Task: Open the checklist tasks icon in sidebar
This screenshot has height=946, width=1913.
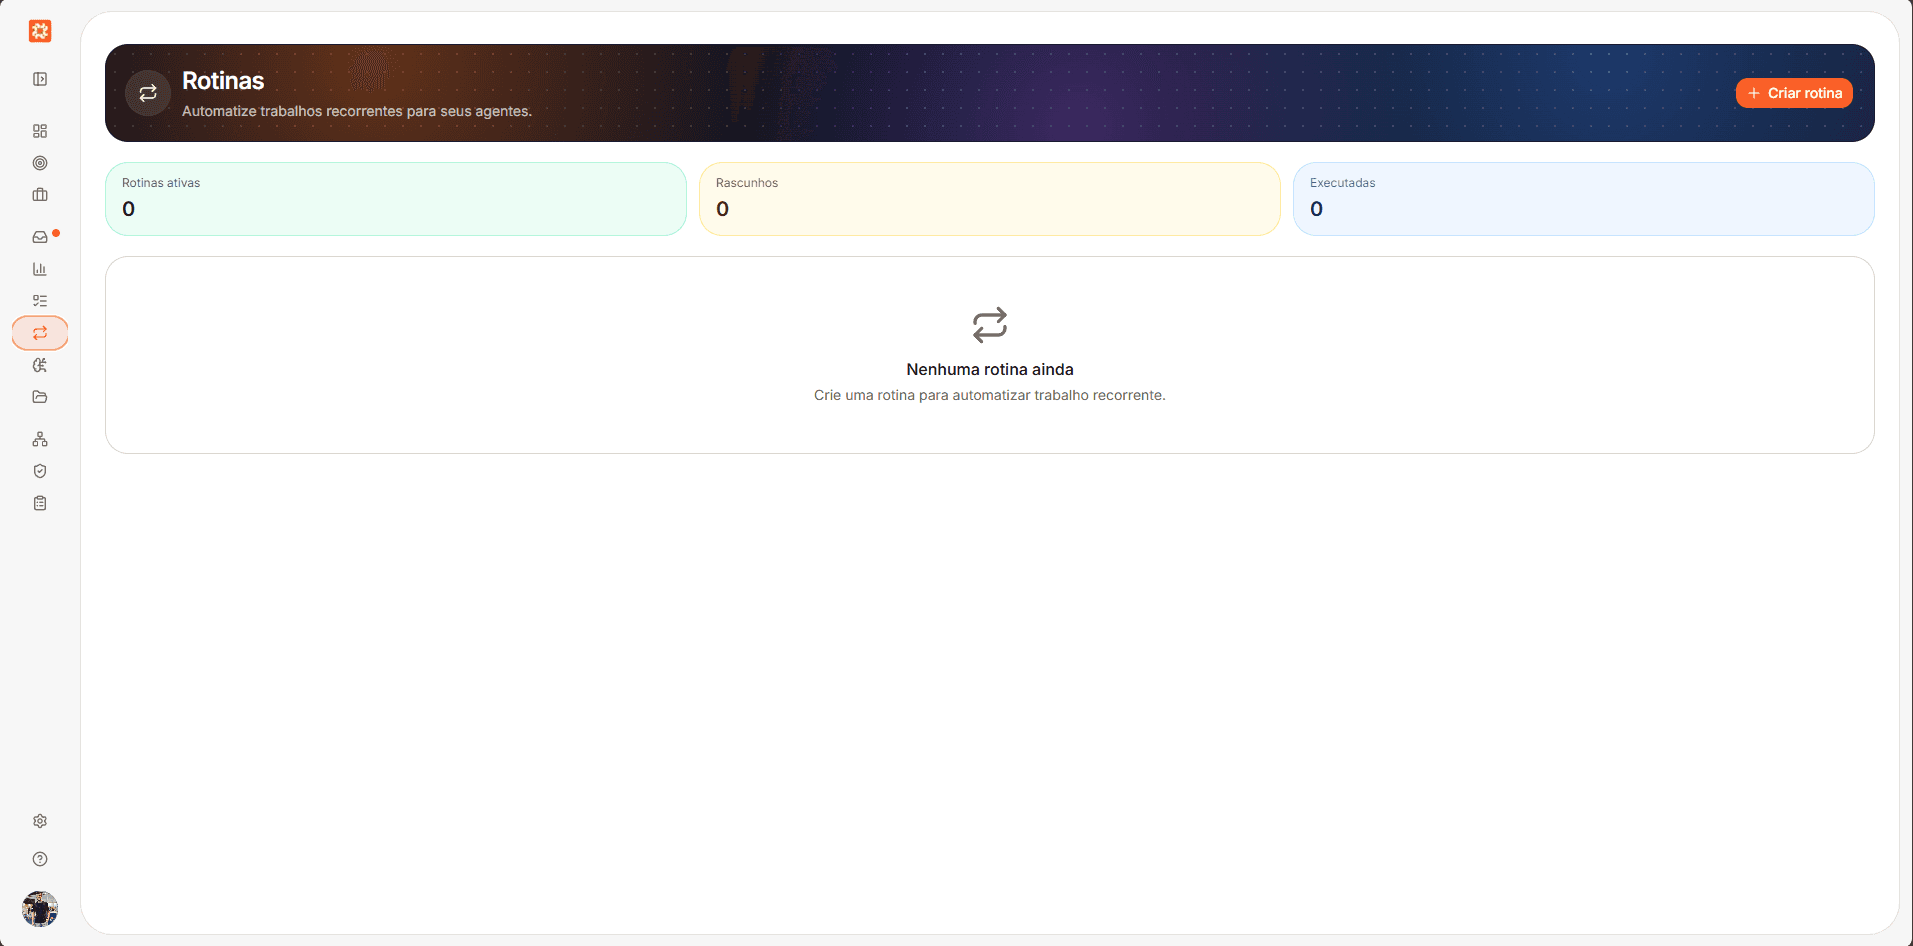Action: [40, 301]
